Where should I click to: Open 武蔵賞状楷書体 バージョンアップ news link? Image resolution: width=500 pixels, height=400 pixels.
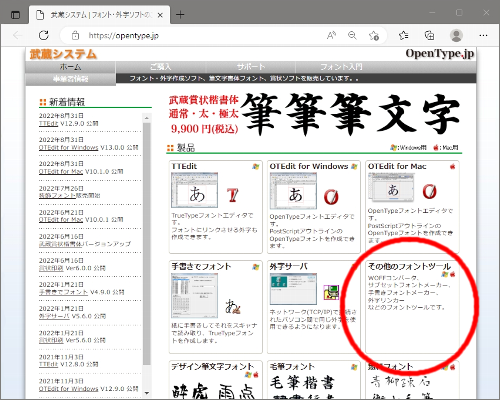tap(60, 244)
